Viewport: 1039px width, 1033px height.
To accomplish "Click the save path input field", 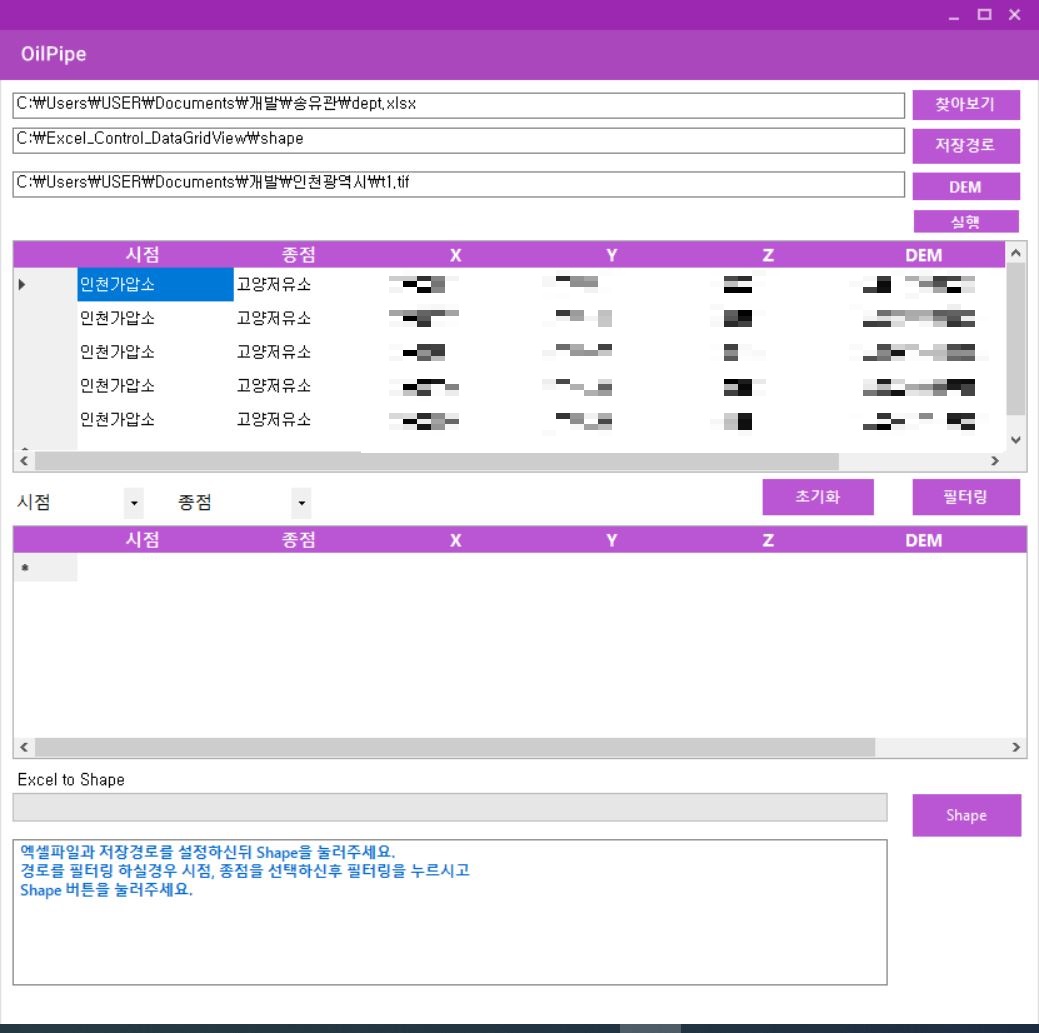I will (450, 142).
